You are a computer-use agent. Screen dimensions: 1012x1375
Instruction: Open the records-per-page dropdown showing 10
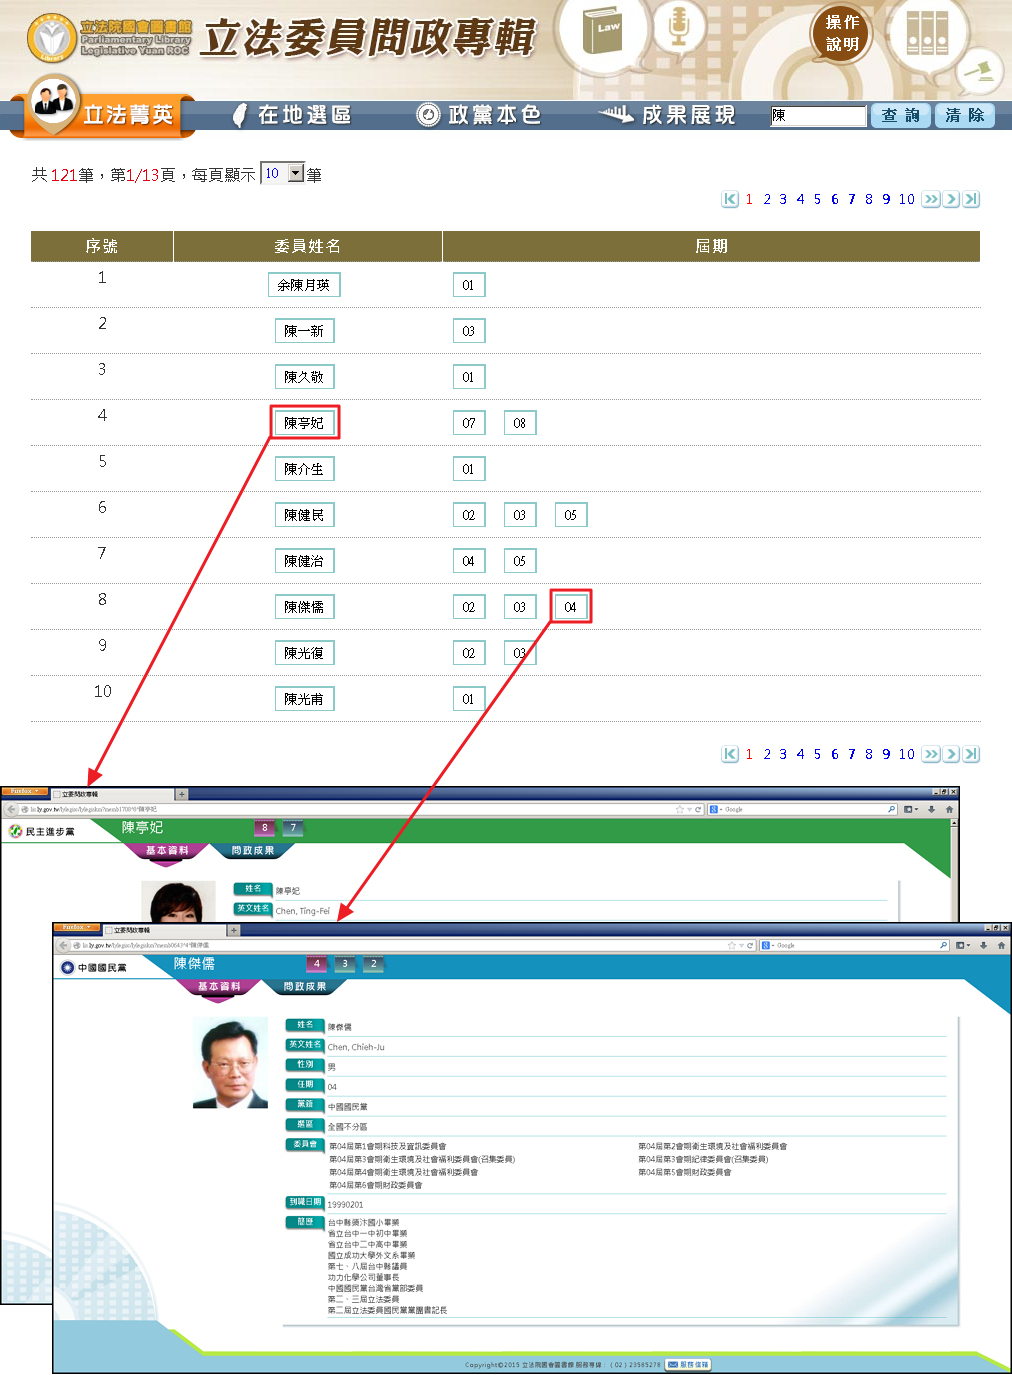pos(295,173)
